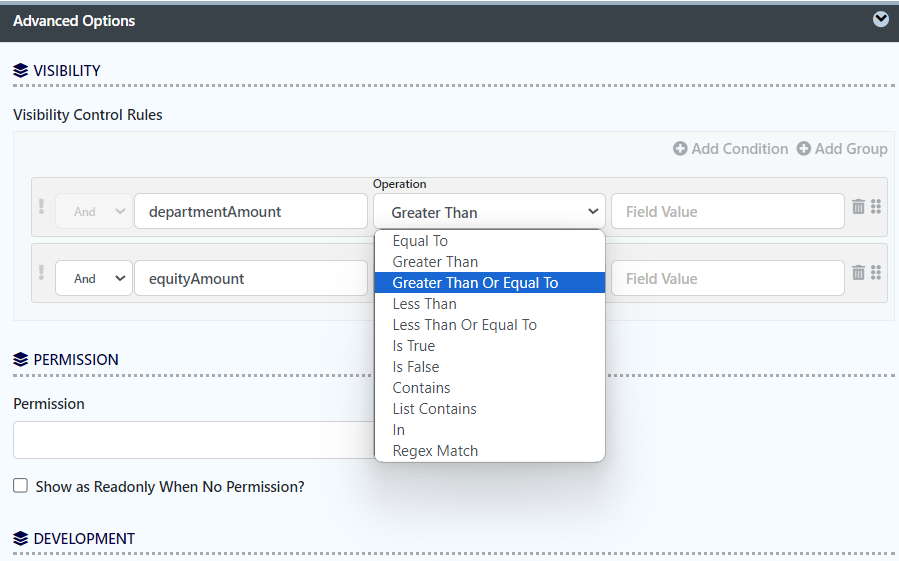
Task: Open the Operation dropdown showing Greater Than
Action: 489,212
